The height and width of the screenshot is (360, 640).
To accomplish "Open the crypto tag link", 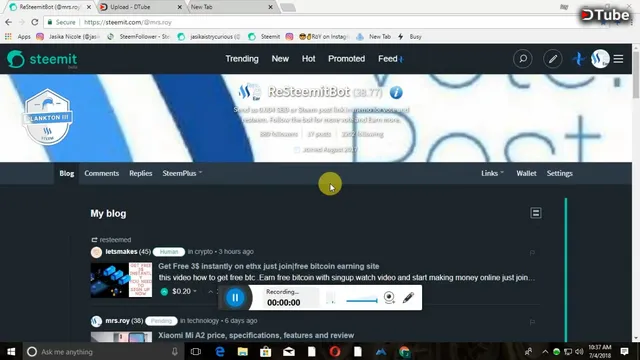I will tap(204, 251).
